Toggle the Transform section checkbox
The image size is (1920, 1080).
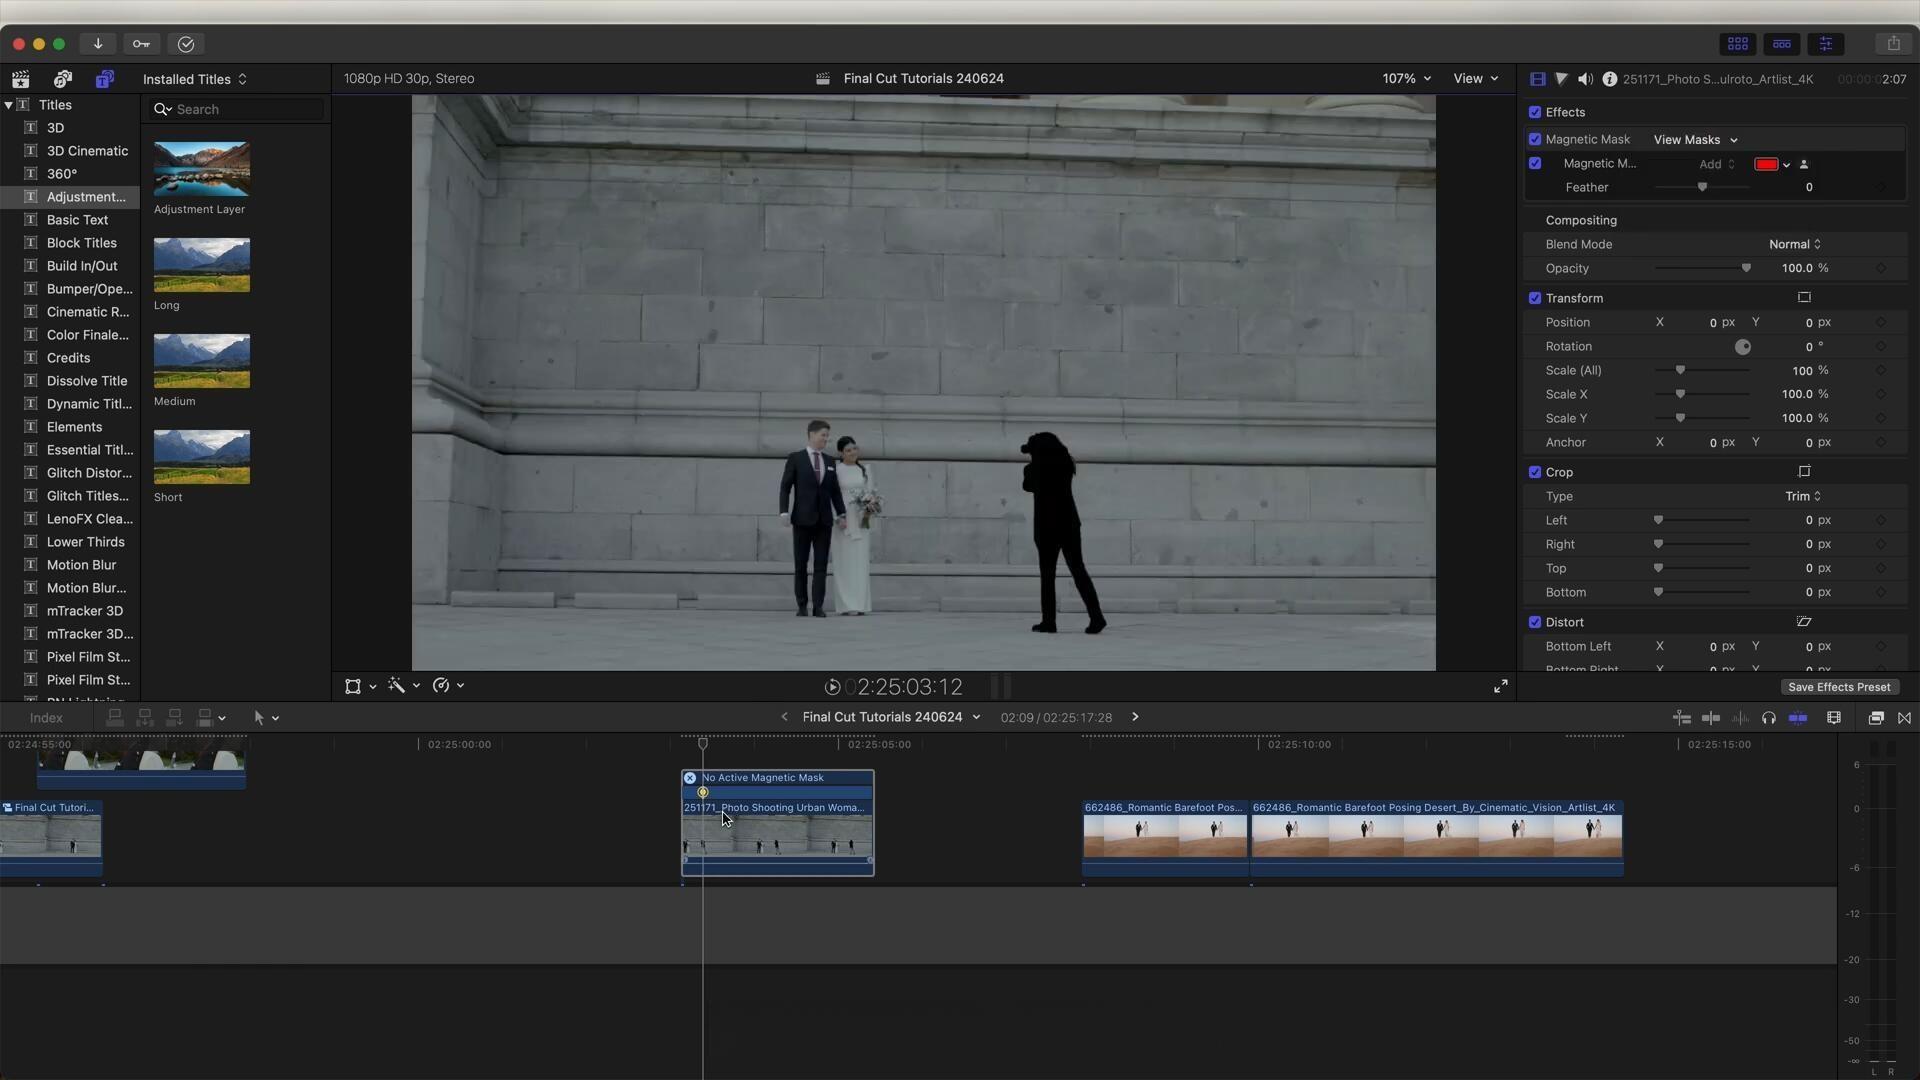pos(1536,297)
